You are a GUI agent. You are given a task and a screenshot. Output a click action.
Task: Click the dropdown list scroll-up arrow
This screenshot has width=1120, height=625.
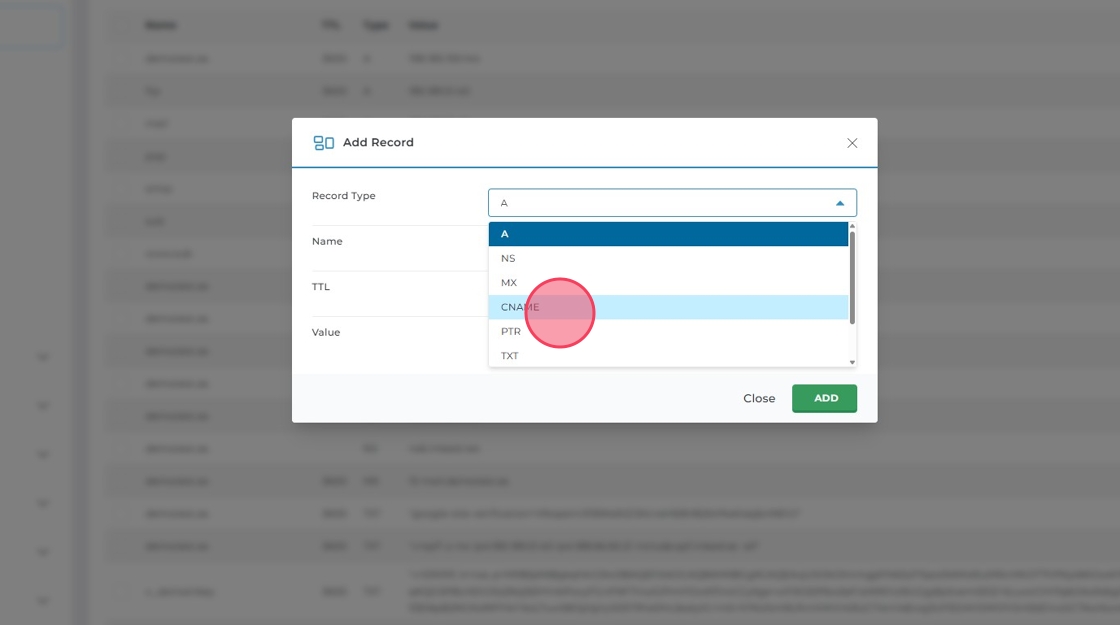(x=852, y=227)
